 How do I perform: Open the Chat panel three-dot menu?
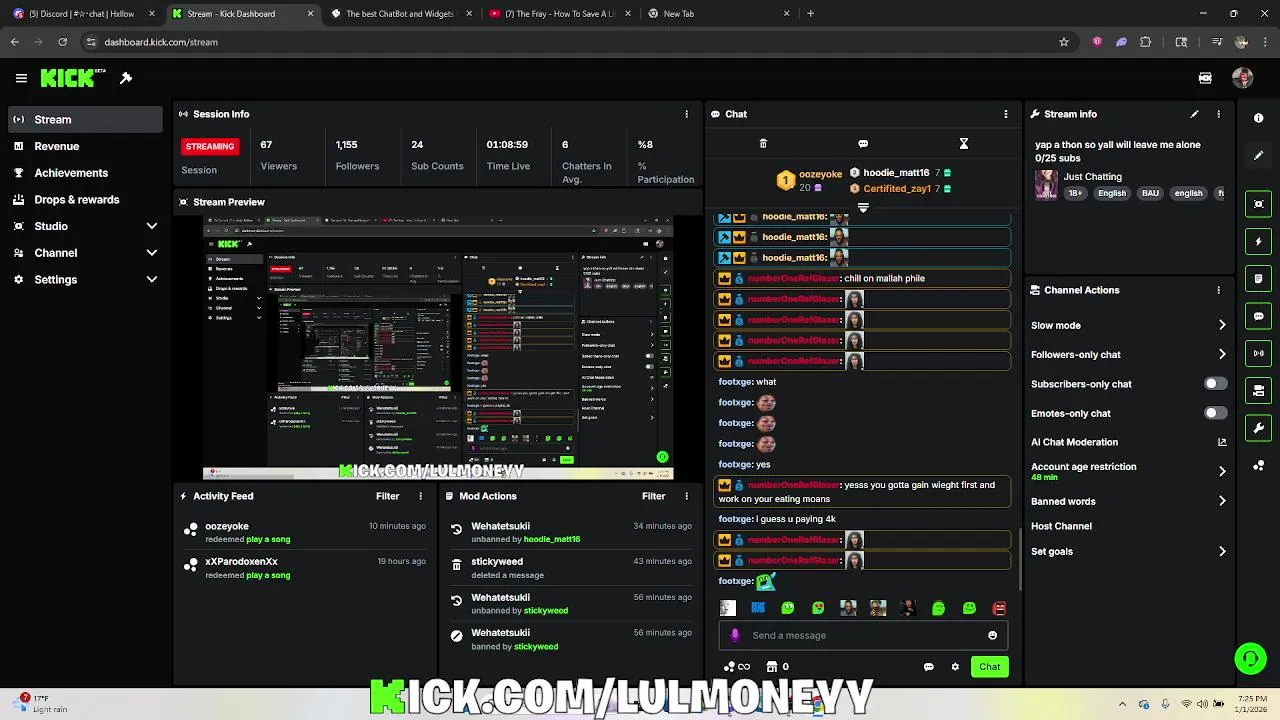point(1006,114)
